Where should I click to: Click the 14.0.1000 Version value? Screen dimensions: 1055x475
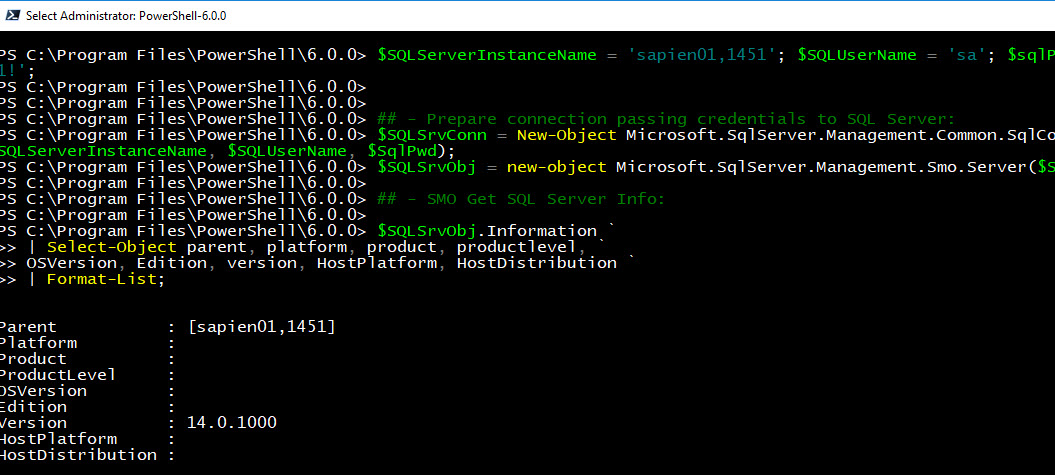[x=232, y=423]
